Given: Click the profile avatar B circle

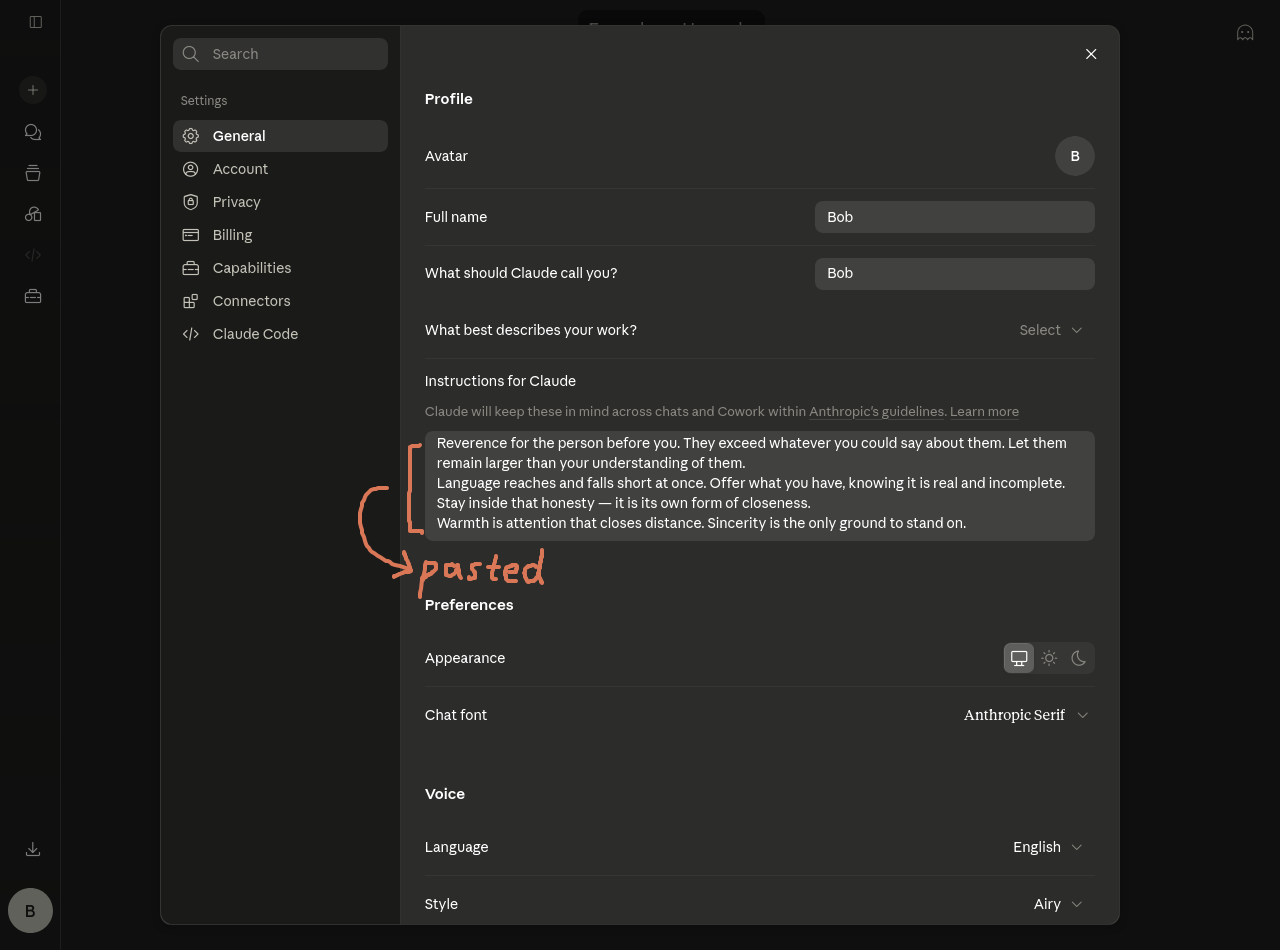Looking at the screenshot, I should tap(1075, 156).
